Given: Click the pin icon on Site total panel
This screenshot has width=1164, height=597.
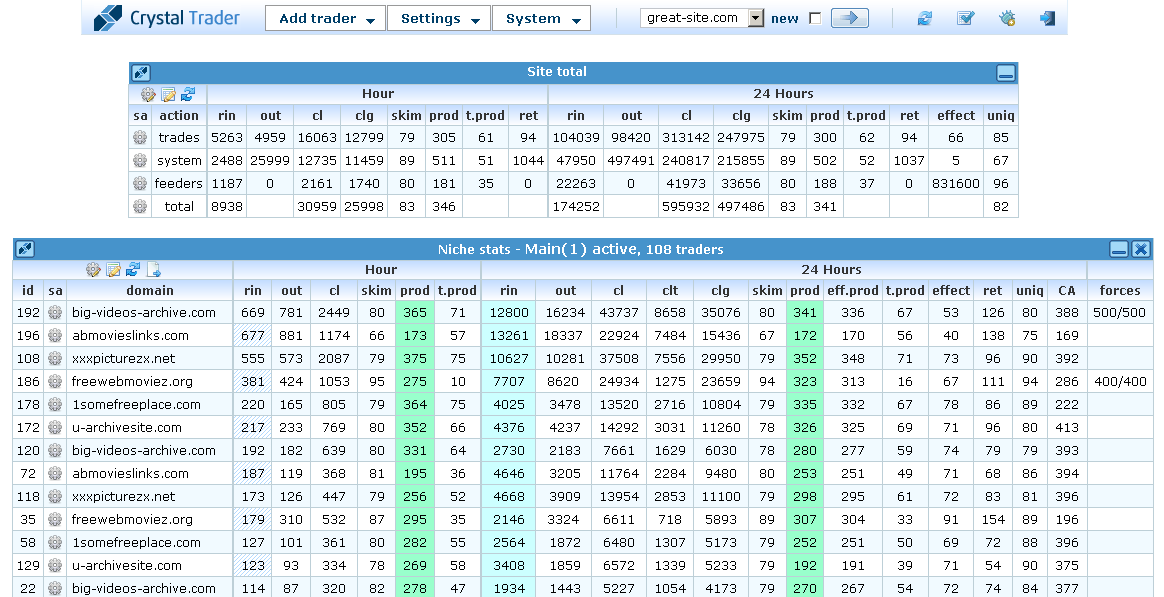Looking at the screenshot, I should tap(140, 72).
